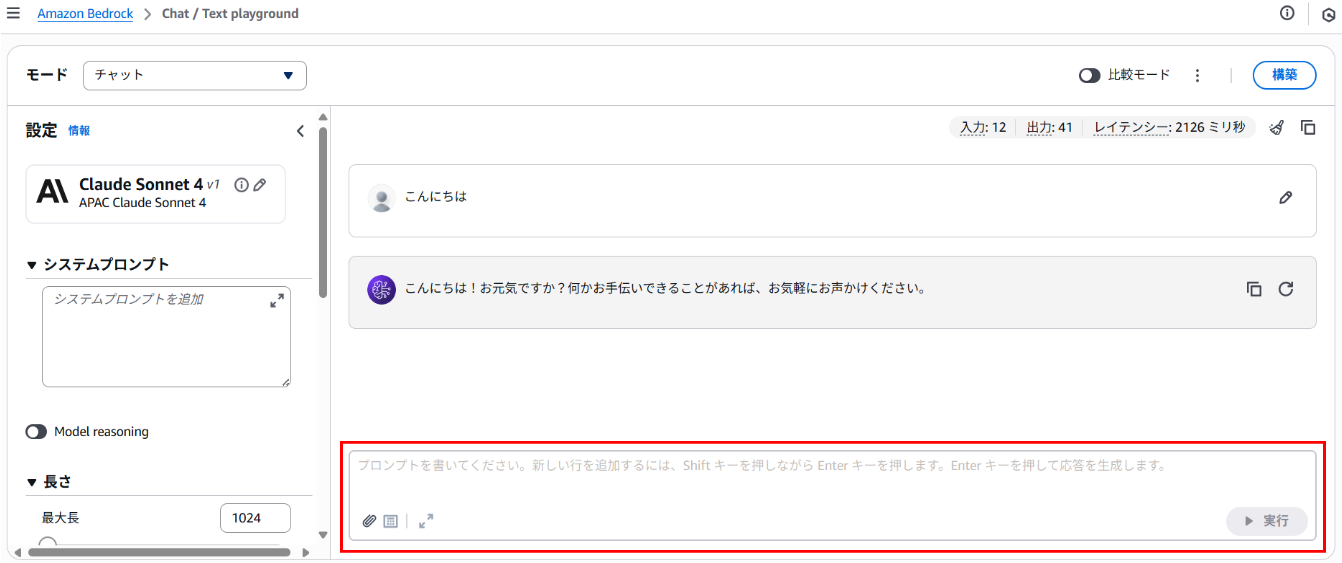The image size is (1342, 563).
Task: Click the paperclip attach file icon
Action: (369, 521)
